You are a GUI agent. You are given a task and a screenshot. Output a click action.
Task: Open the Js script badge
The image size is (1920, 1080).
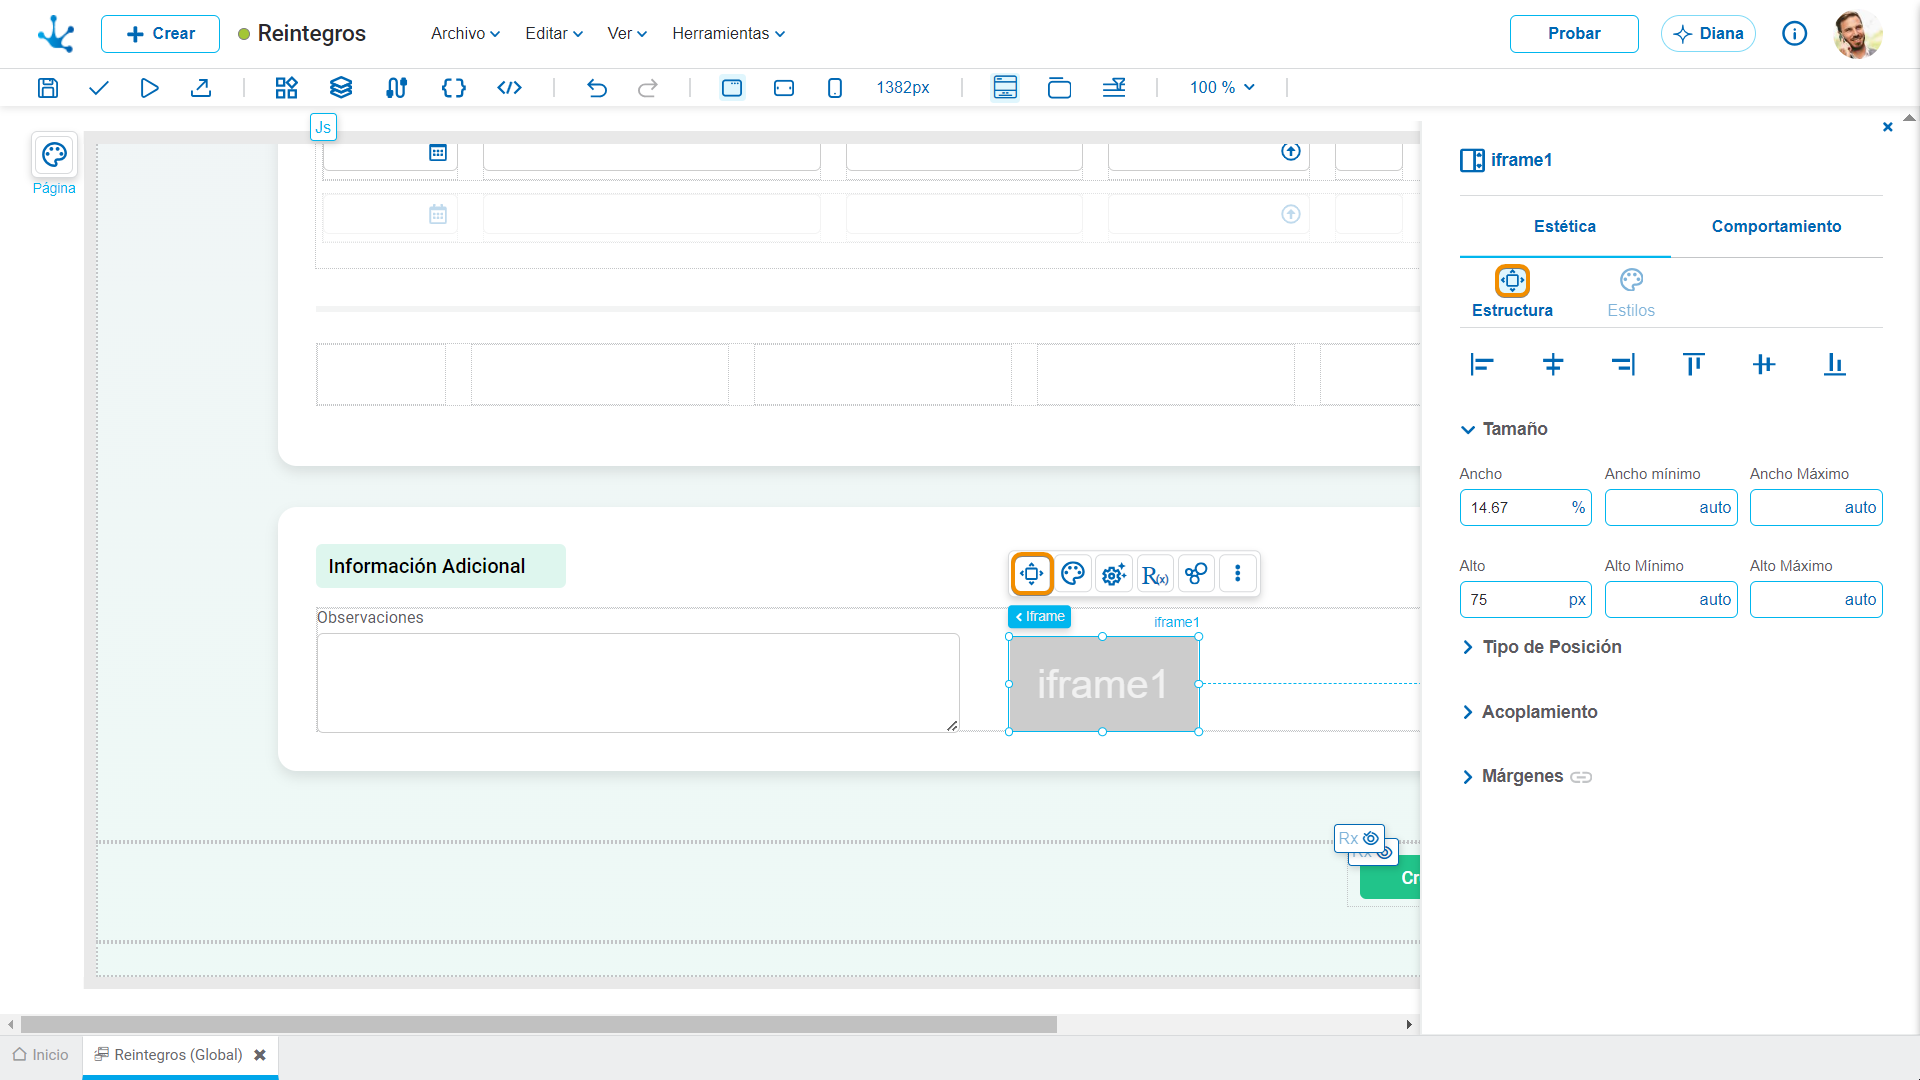pyautogui.click(x=323, y=127)
